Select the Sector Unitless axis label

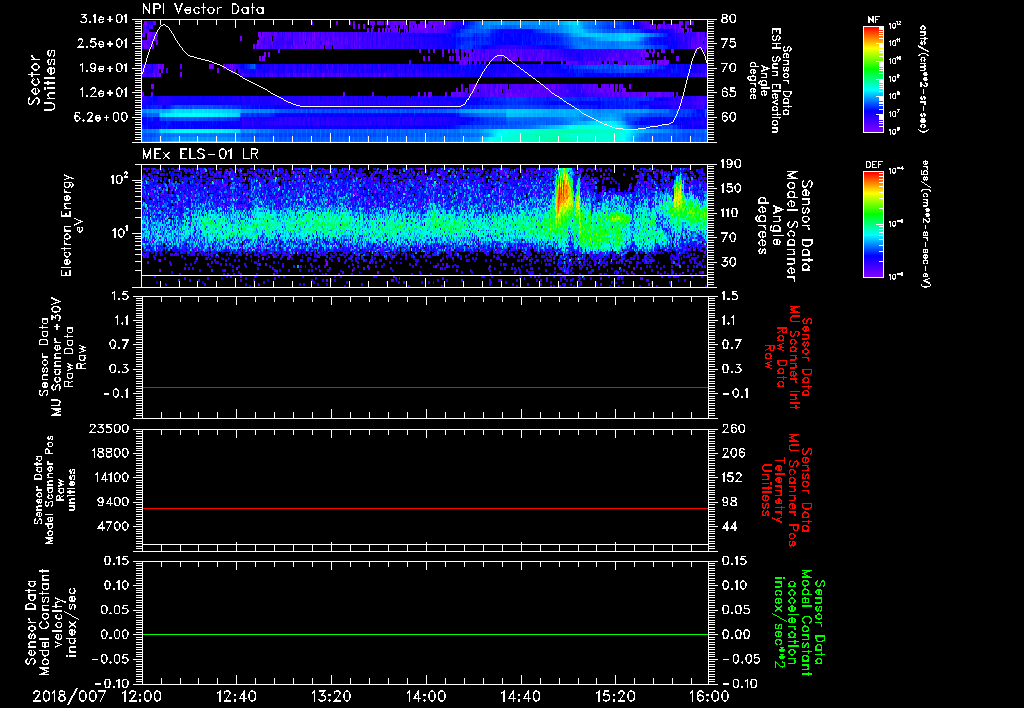click(41, 80)
